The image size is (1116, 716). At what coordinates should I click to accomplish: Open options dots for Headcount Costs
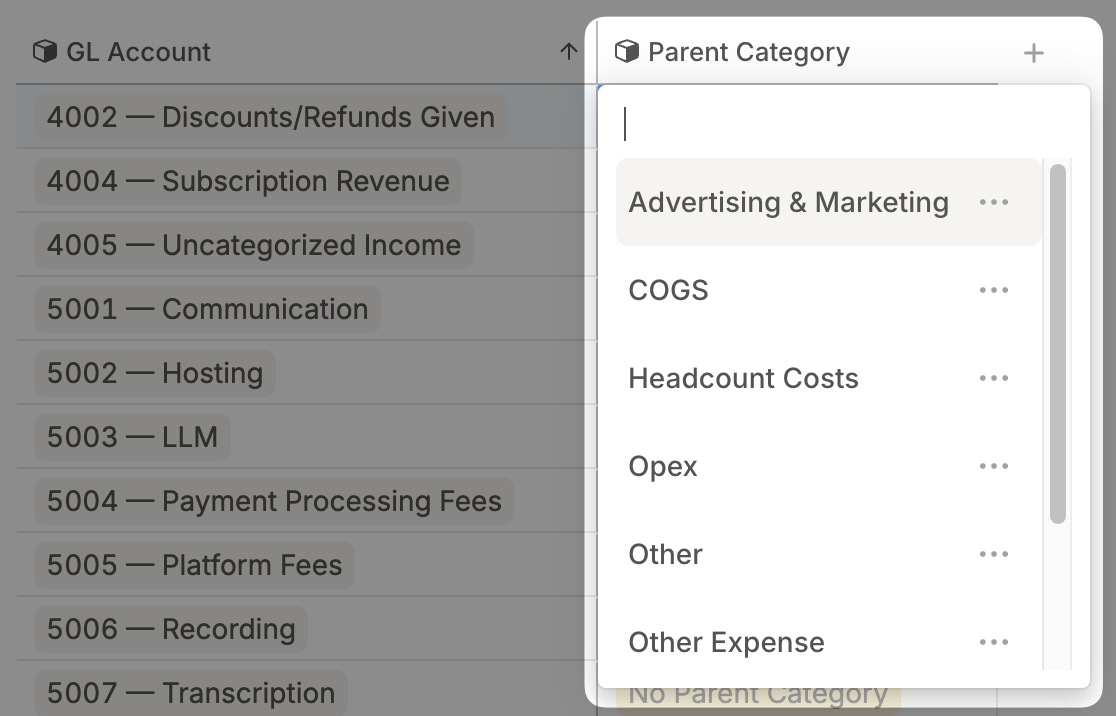(994, 378)
